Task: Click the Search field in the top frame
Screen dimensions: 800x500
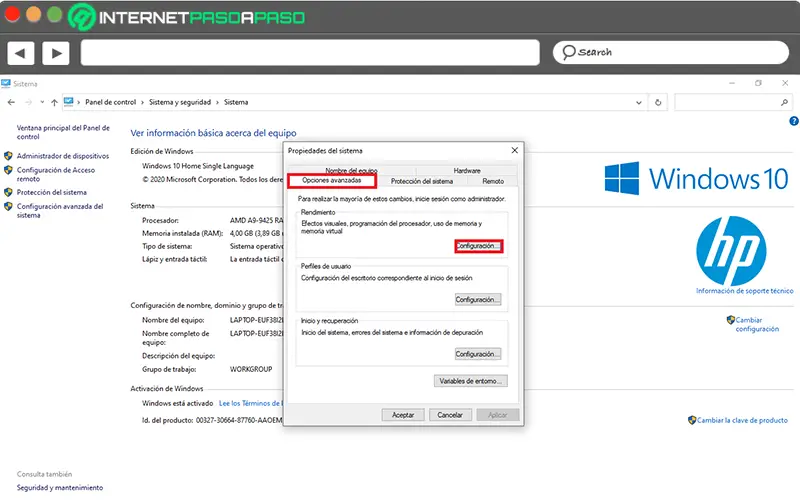Action: click(670, 53)
